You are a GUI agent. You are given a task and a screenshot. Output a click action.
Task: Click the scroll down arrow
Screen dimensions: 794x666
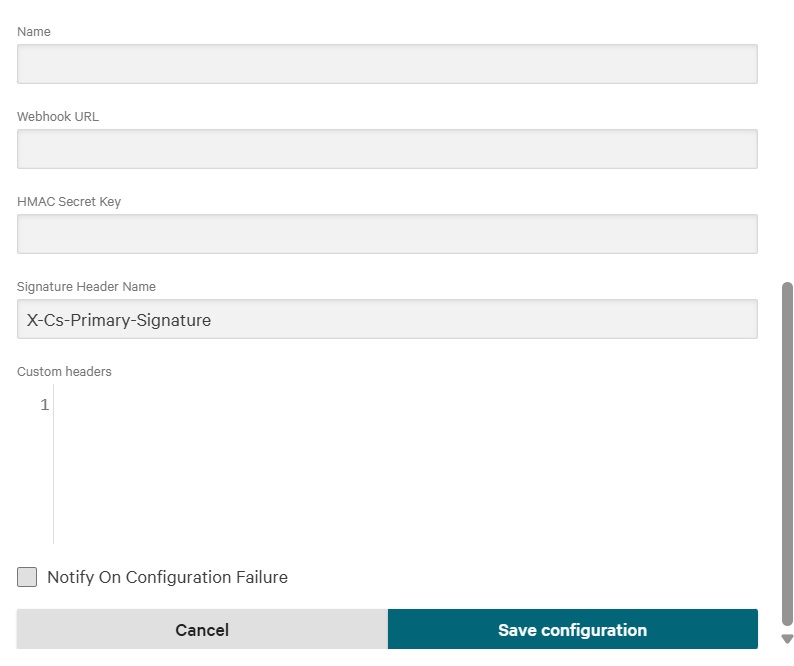click(x=787, y=639)
